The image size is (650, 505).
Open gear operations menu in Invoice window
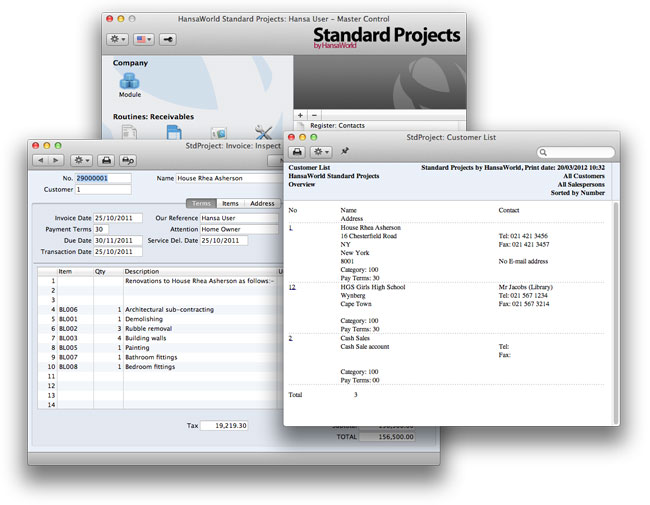click(x=81, y=160)
